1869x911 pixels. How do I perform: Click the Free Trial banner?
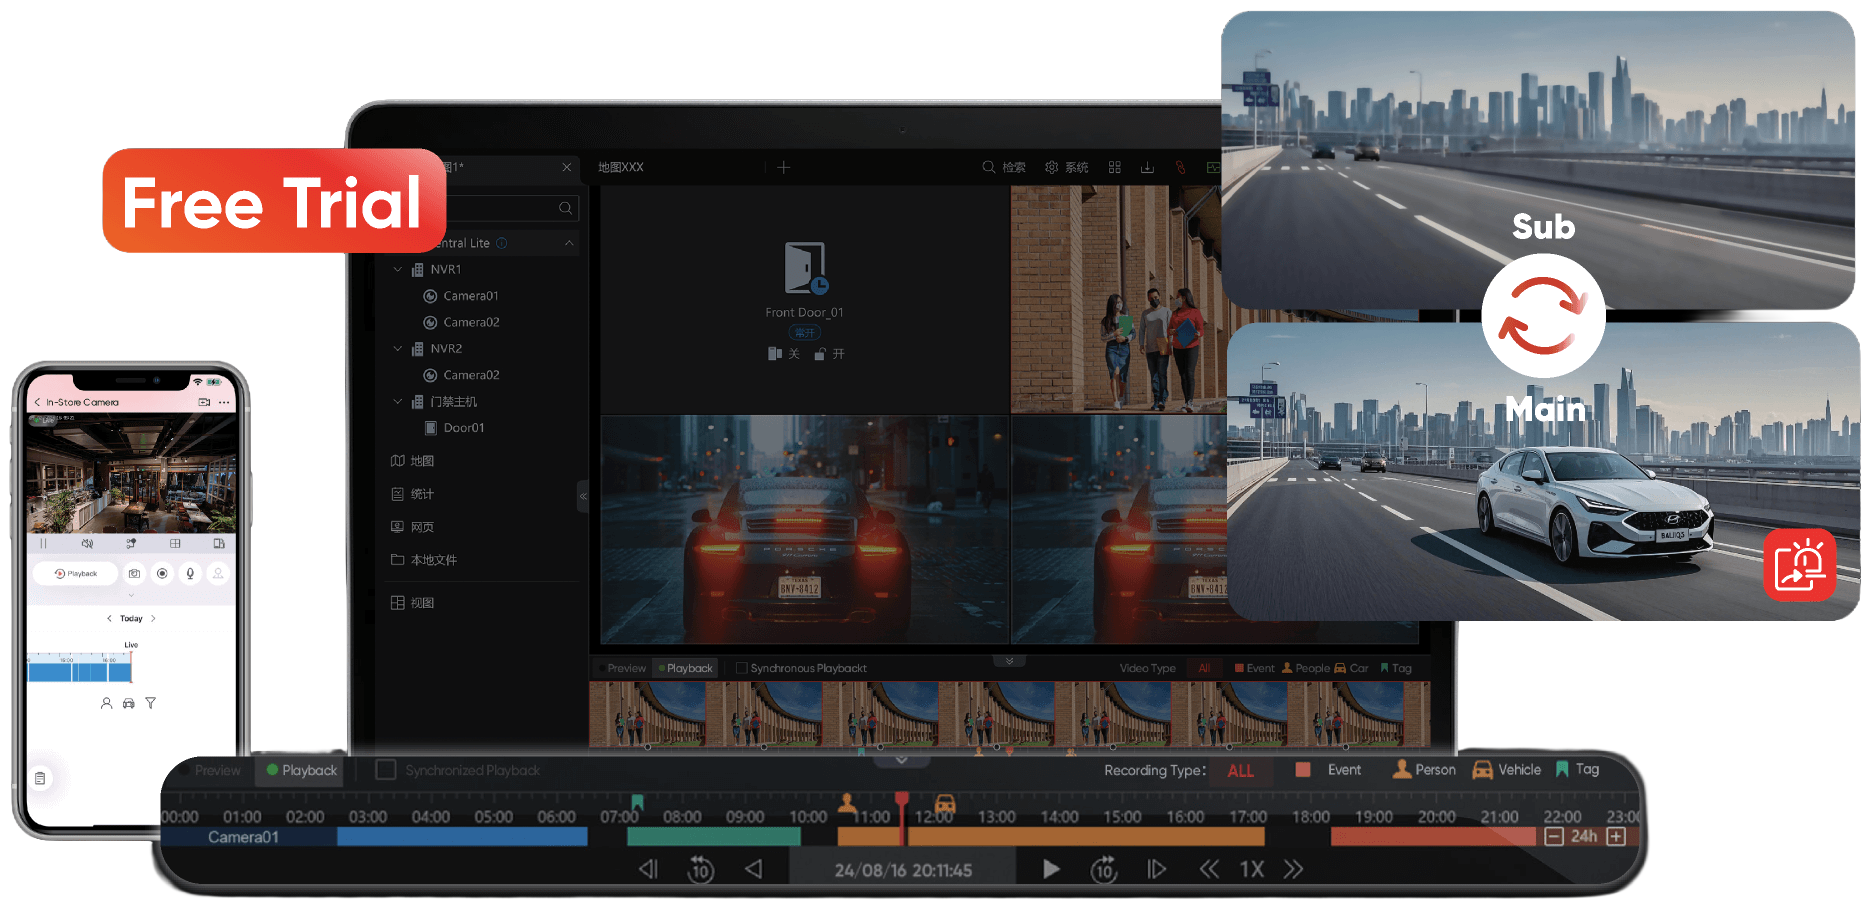tap(274, 201)
